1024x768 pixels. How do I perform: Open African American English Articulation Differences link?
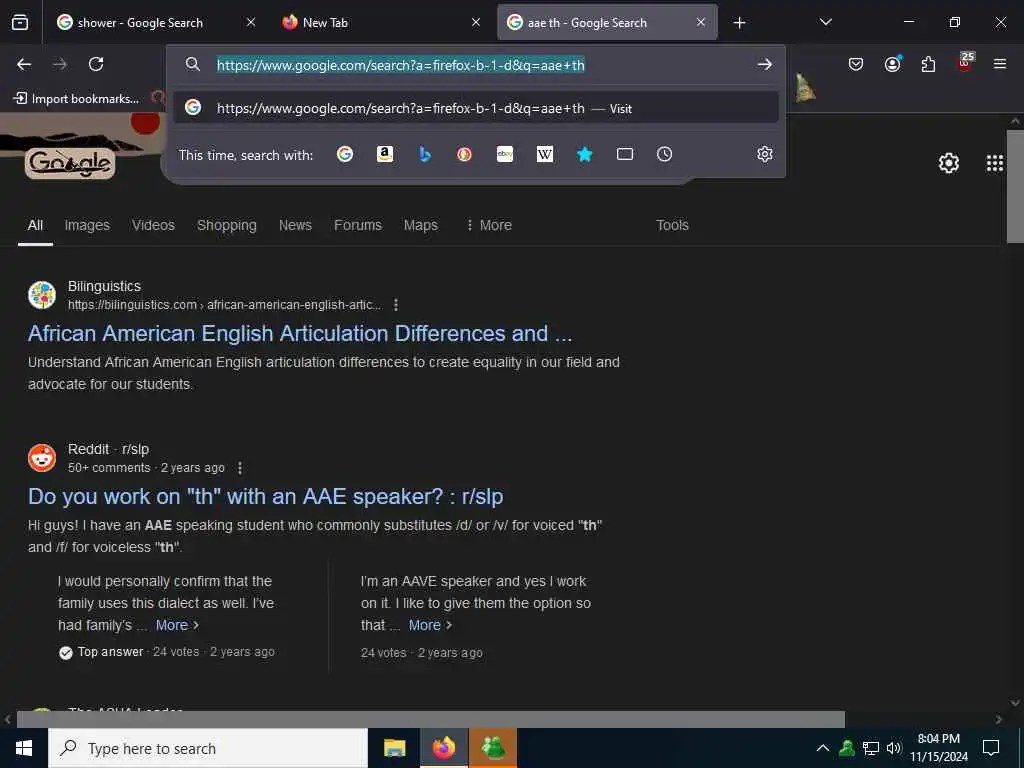pyautogui.click(x=300, y=334)
